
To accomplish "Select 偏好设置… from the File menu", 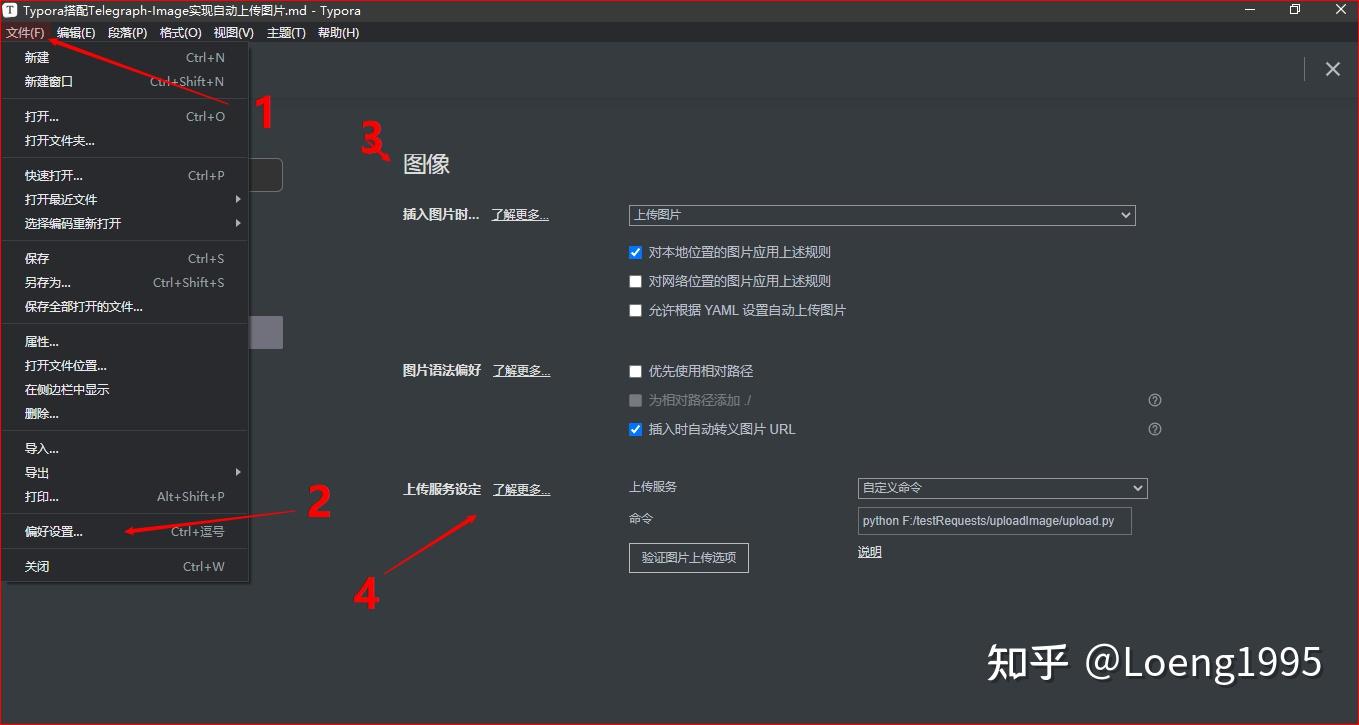I will [x=55, y=531].
